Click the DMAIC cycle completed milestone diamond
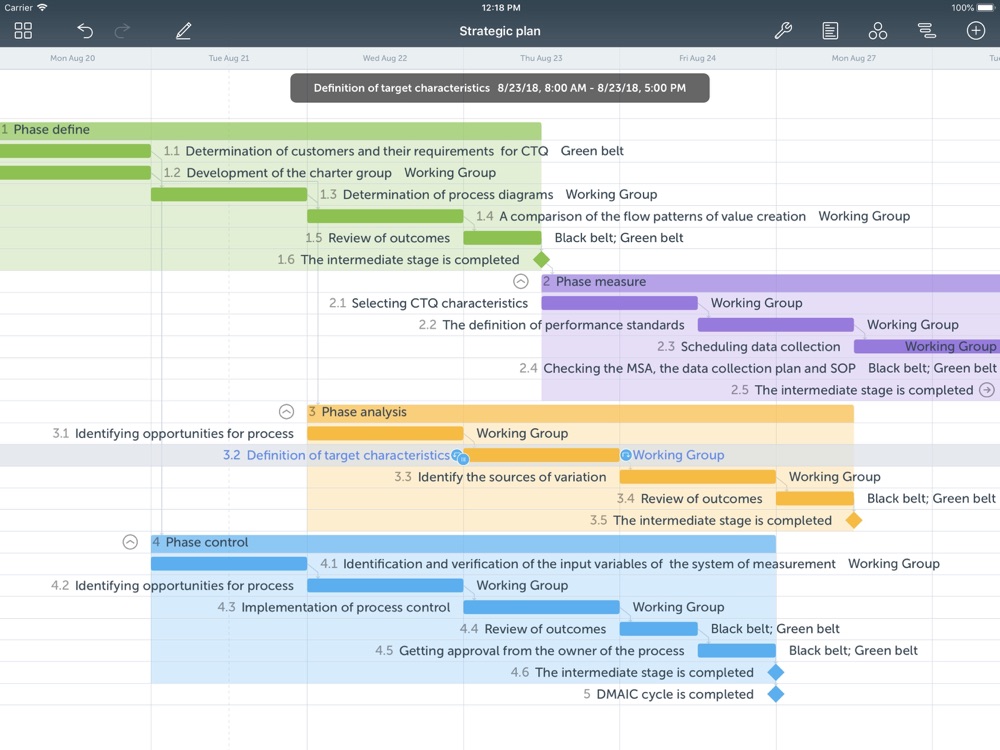The image size is (1000, 750). click(x=775, y=694)
